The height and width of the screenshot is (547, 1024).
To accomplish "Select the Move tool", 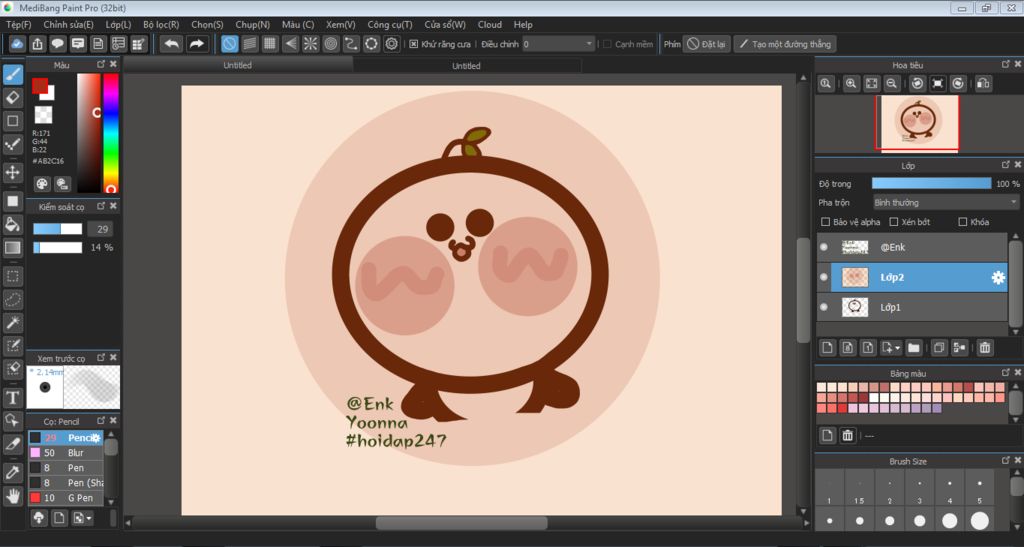I will (12, 172).
